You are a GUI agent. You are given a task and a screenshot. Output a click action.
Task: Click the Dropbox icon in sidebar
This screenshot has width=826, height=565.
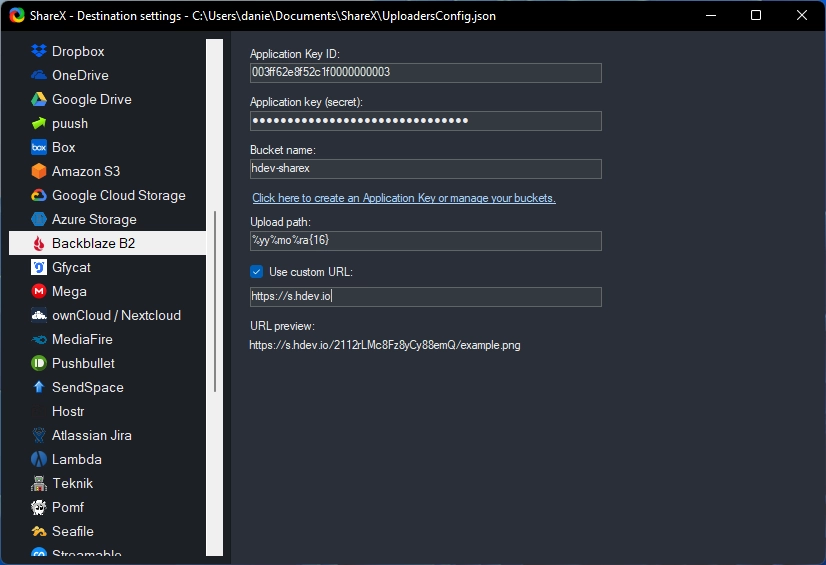39,51
